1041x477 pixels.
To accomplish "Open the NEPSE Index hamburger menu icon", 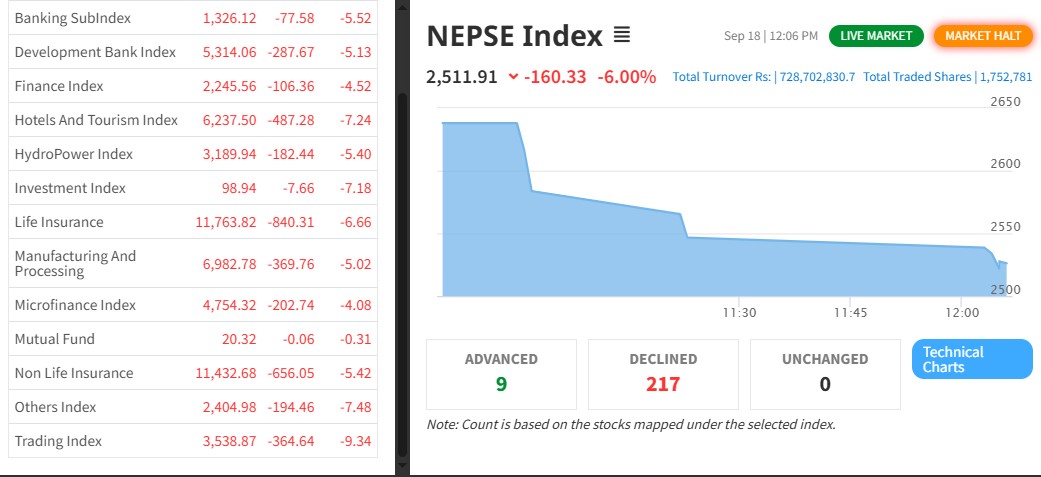I will coord(621,37).
